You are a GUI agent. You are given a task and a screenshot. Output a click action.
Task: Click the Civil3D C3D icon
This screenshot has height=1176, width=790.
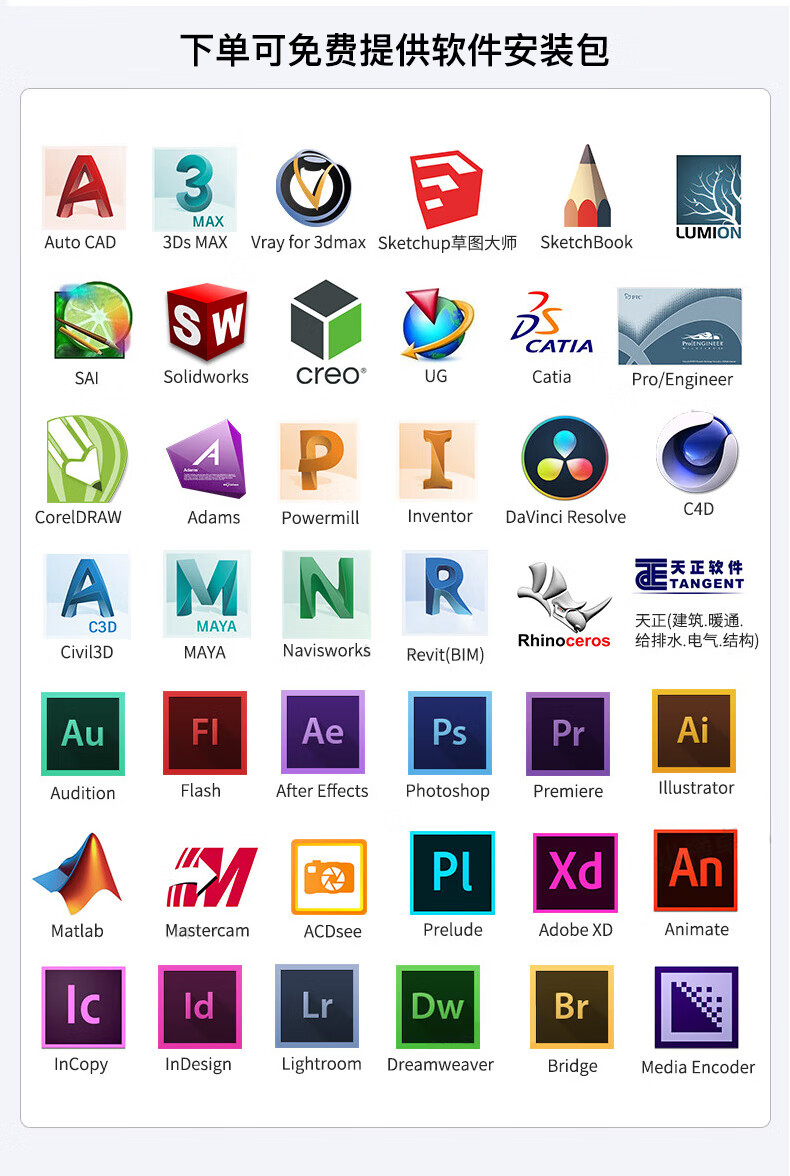point(88,596)
